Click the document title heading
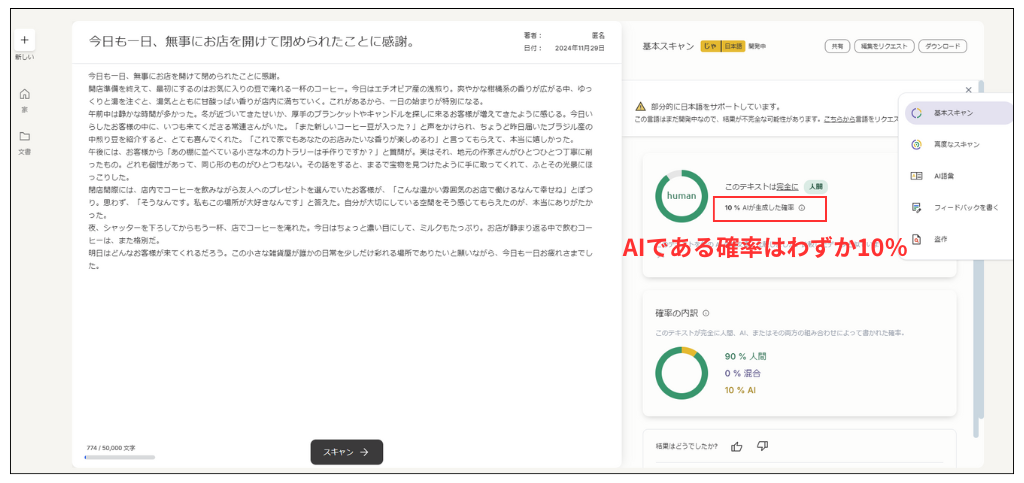 pos(251,42)
